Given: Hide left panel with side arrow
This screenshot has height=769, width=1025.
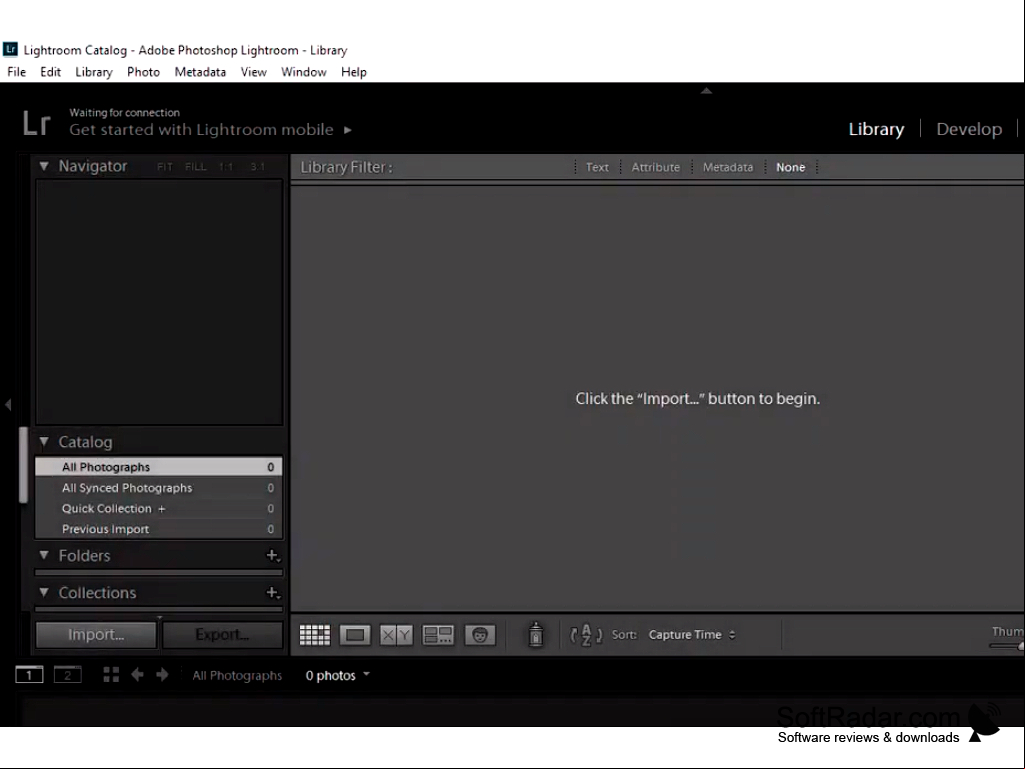Looking at the screenshot, I should click(8, 405).
